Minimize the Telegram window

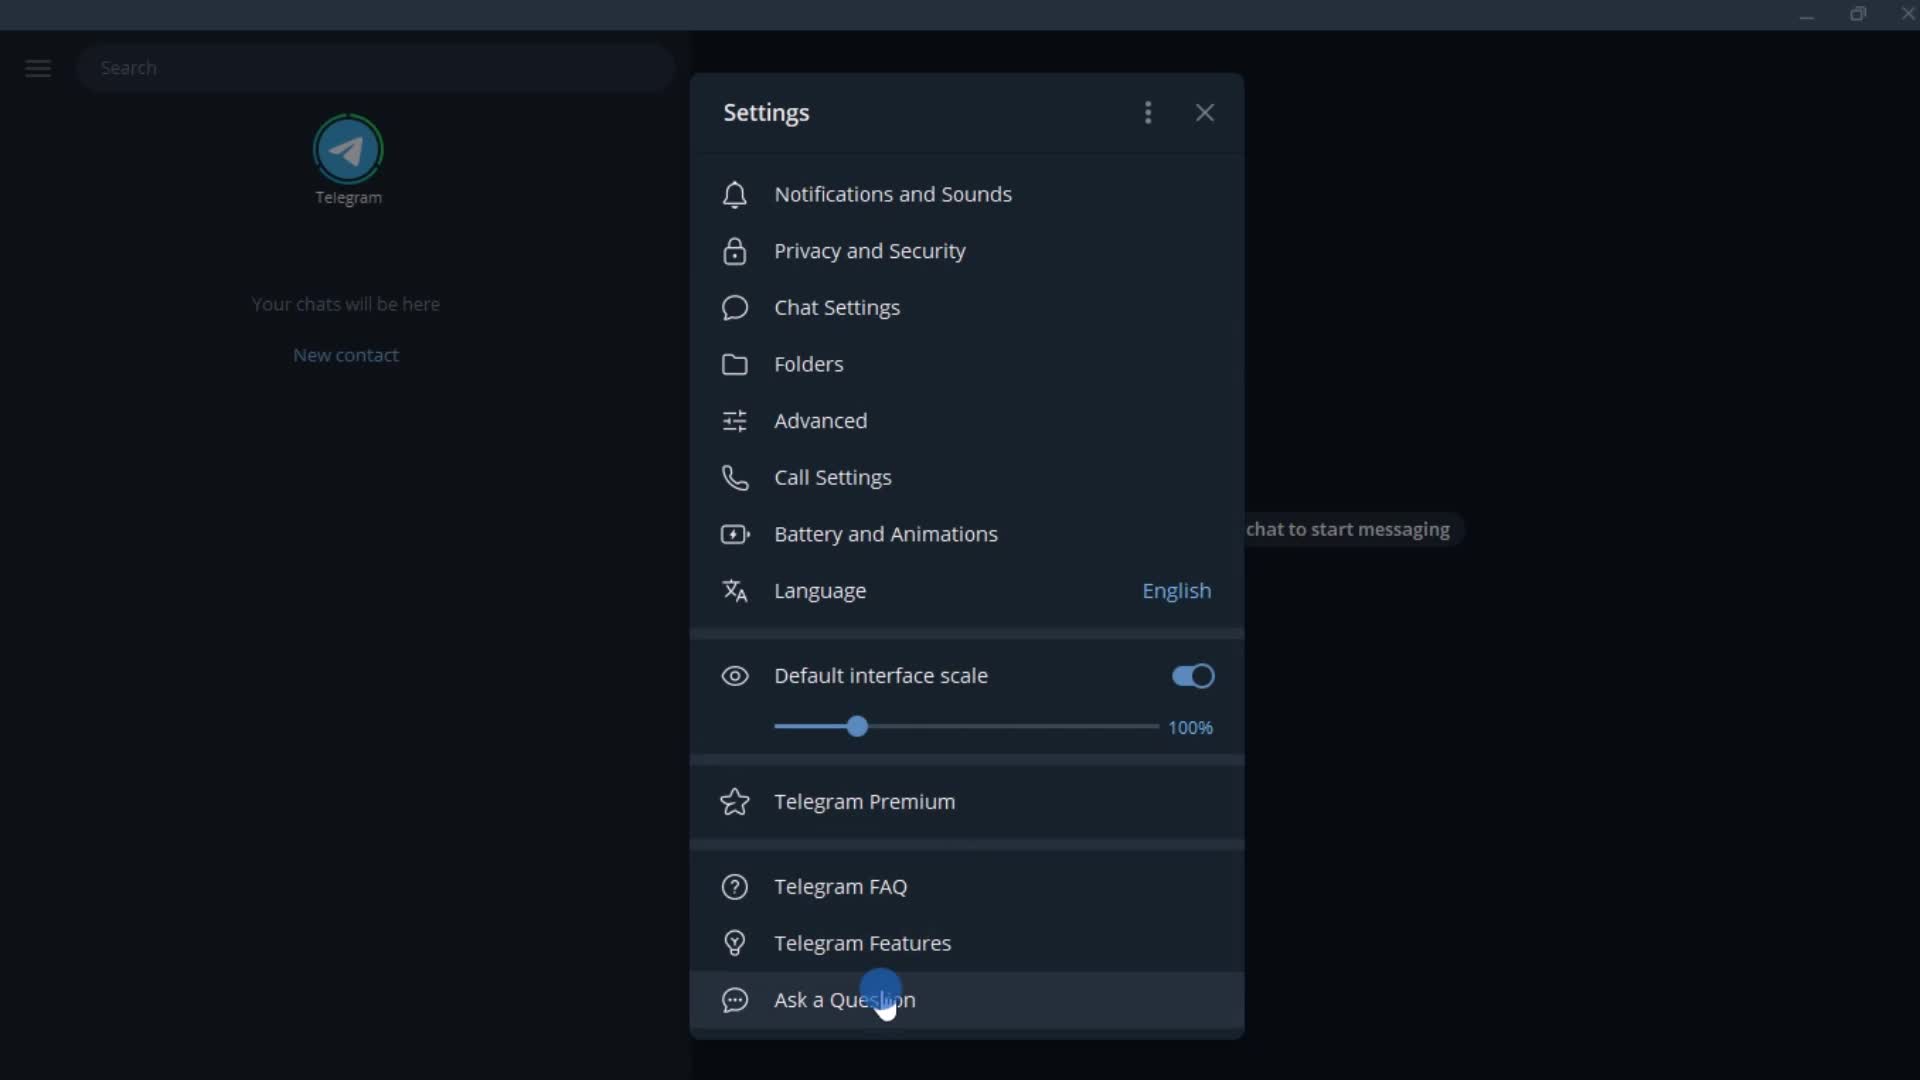pos(1806,15)
